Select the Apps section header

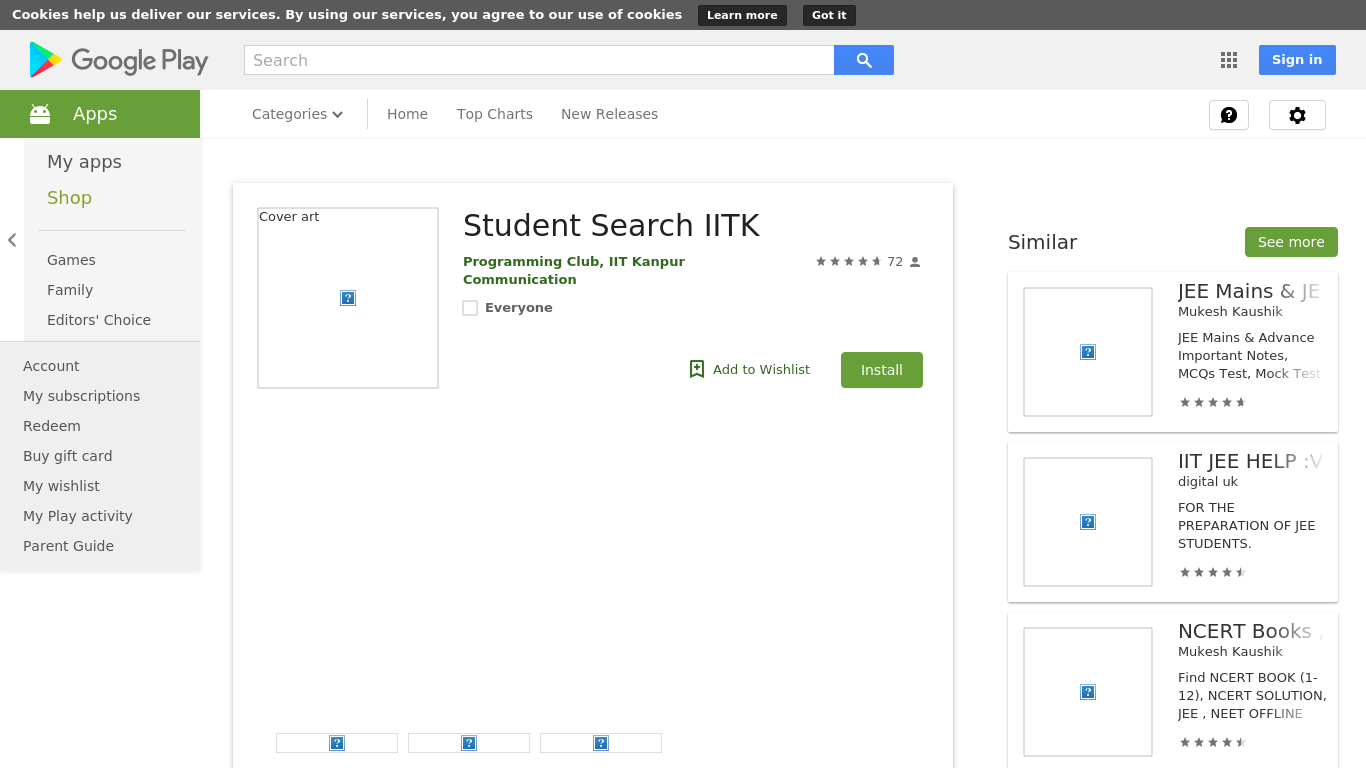click(100, 114)
